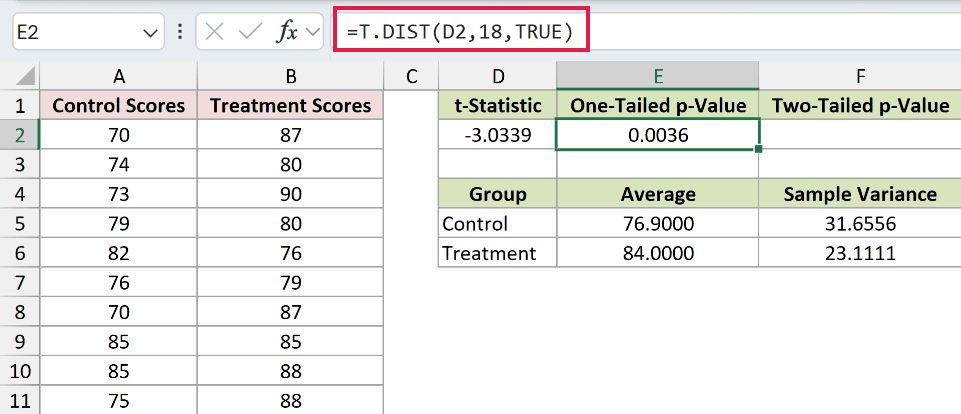
Task: Select cell with variance 31.6556
Action: 860,223
